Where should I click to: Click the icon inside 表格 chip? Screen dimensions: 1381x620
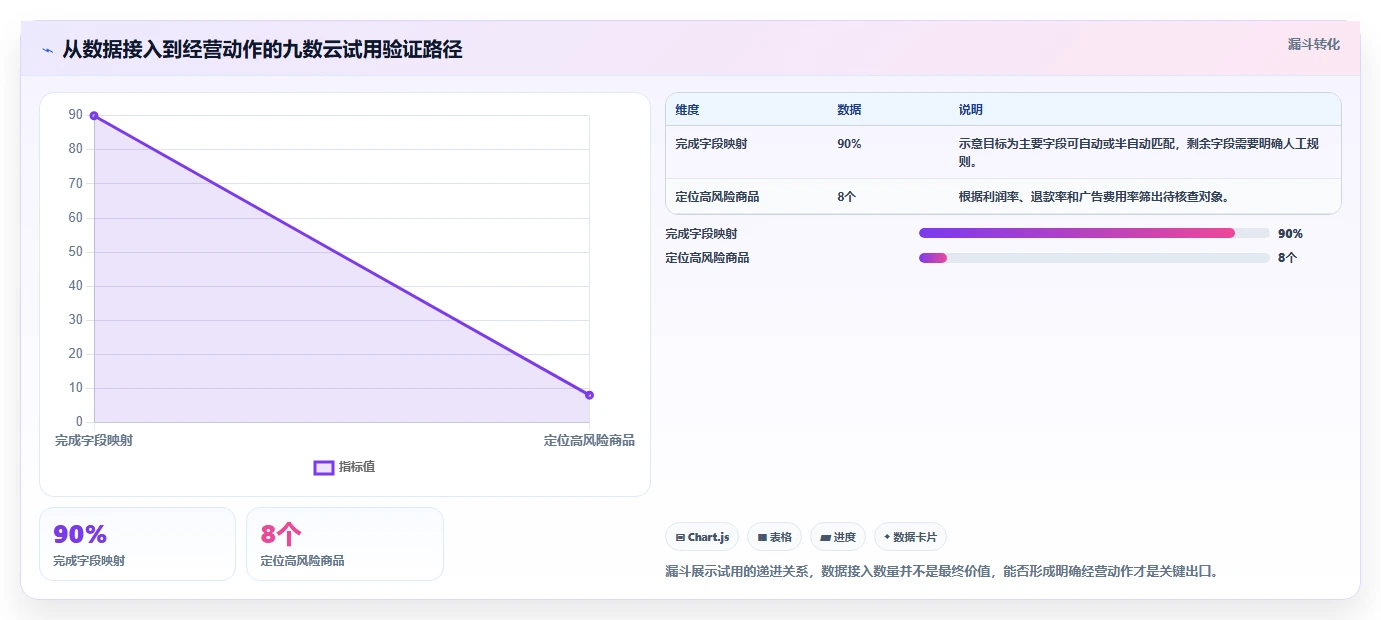click(x=762, y=538)
